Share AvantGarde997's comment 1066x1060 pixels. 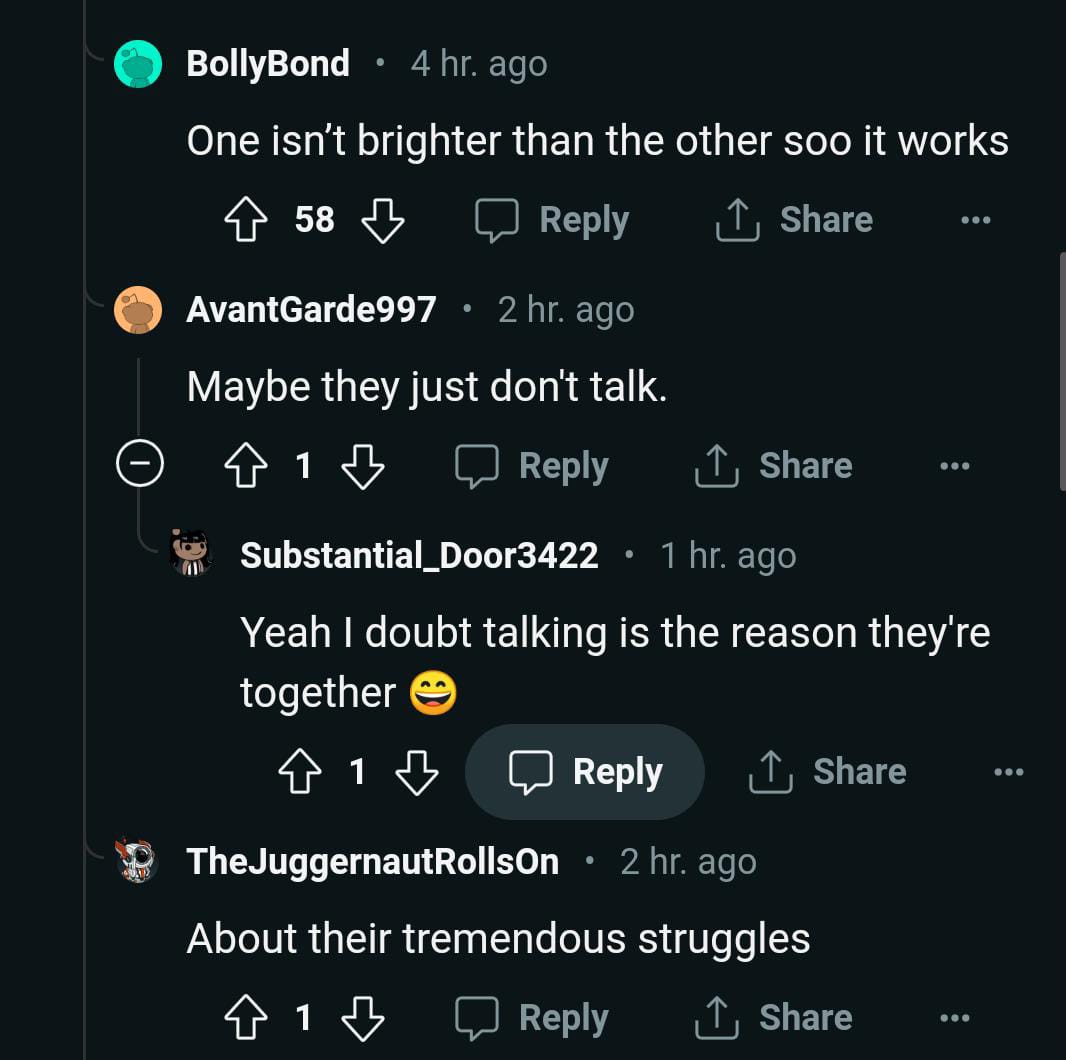[x=774, y=466]
